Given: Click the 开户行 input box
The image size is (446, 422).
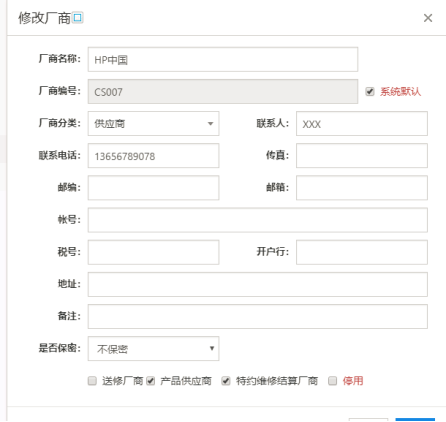Looking at the screenshot, I should [x=362, y=252].
